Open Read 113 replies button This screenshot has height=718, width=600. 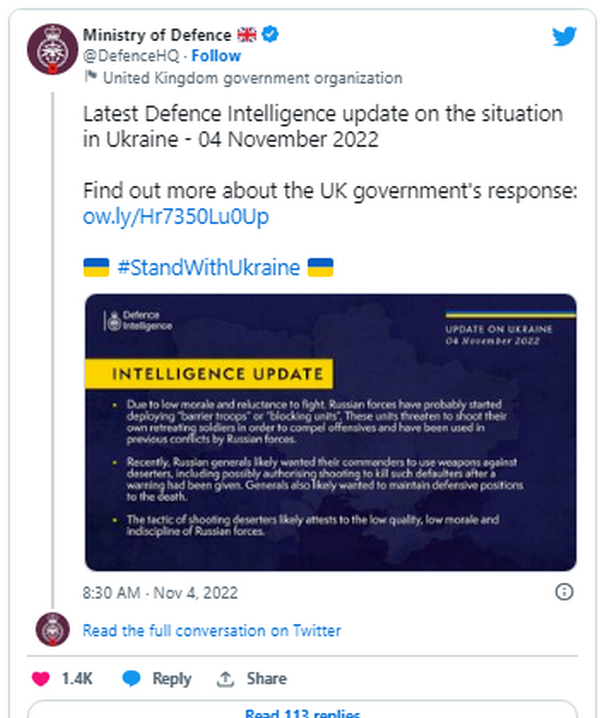302,711
